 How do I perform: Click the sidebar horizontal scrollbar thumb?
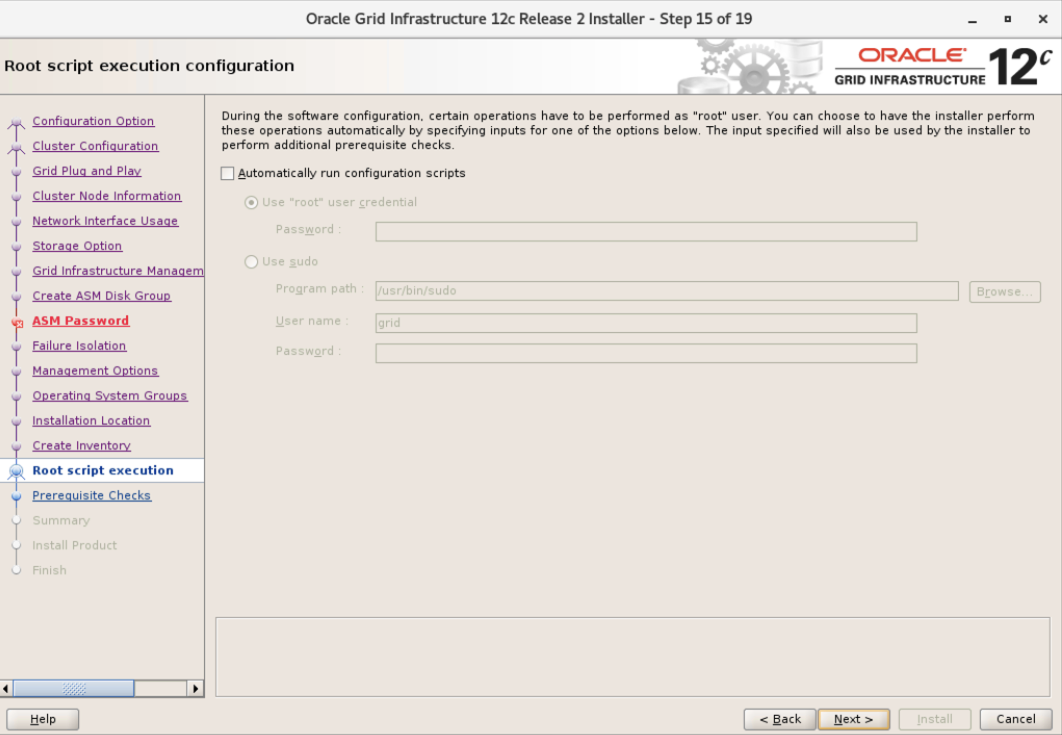point(74,688)
